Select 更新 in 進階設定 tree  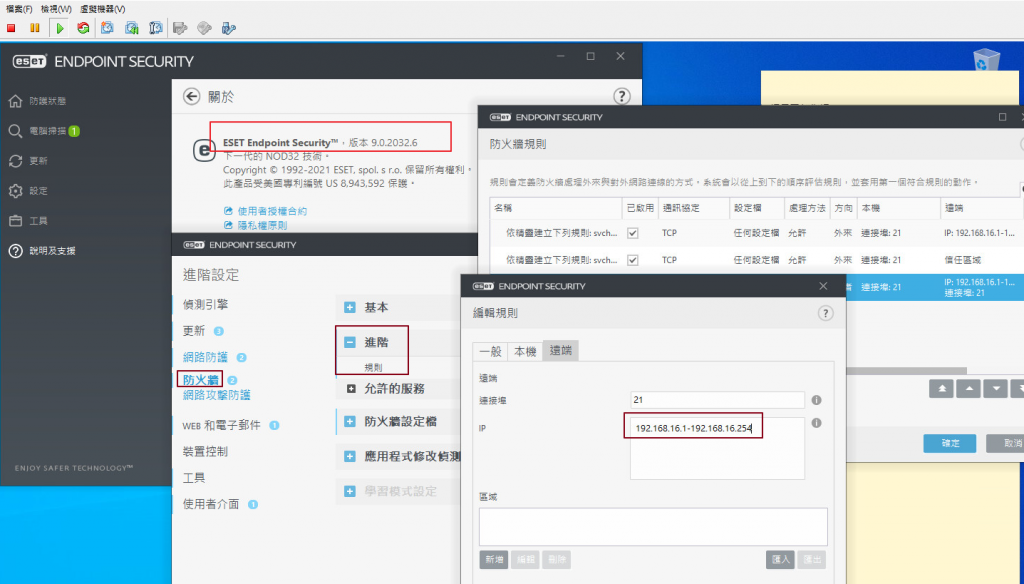tap(194, 331)
